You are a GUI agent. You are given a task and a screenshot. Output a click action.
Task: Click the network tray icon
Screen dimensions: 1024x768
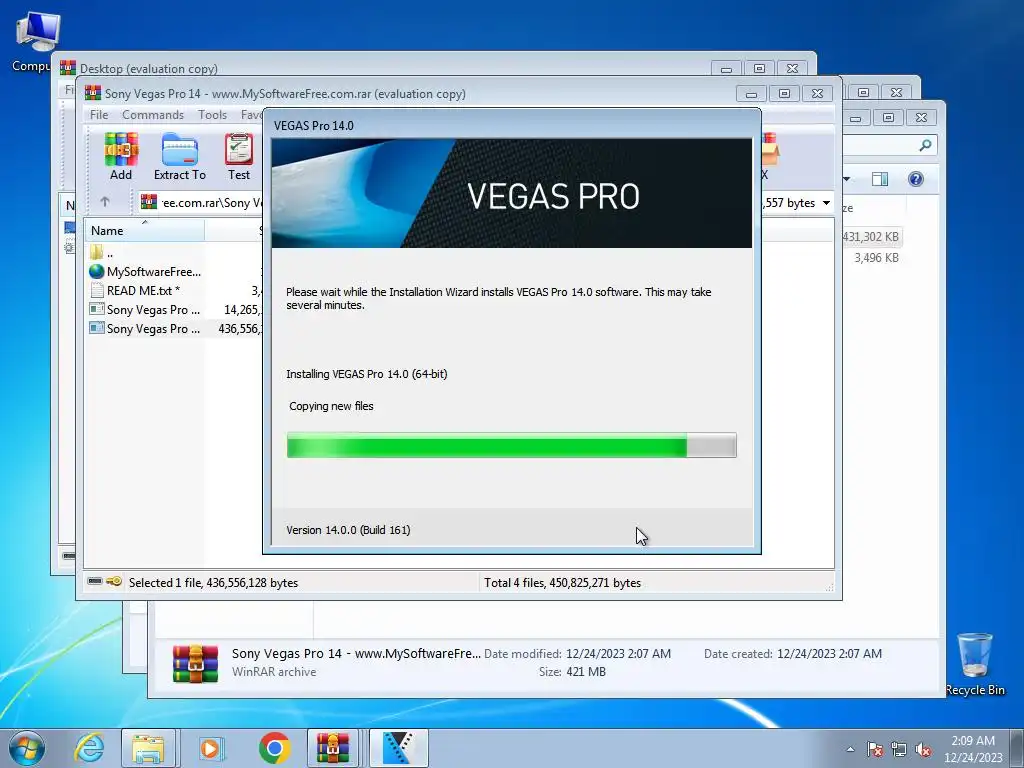click(899, 749)
